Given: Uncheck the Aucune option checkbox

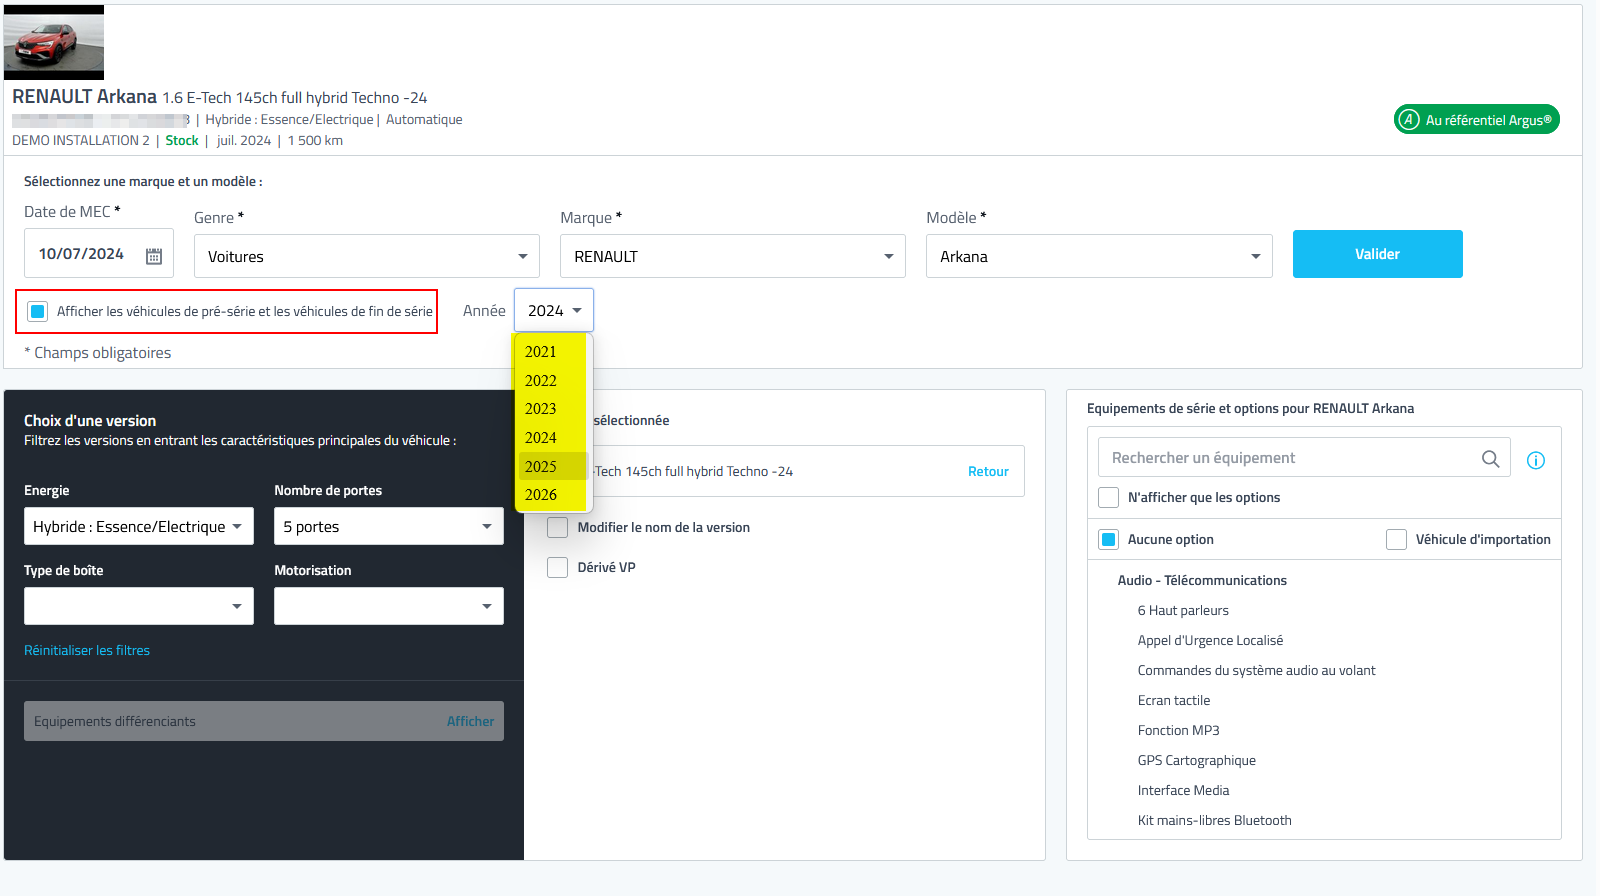Looking at the screenshot, I should click(x=1108, y=539).
